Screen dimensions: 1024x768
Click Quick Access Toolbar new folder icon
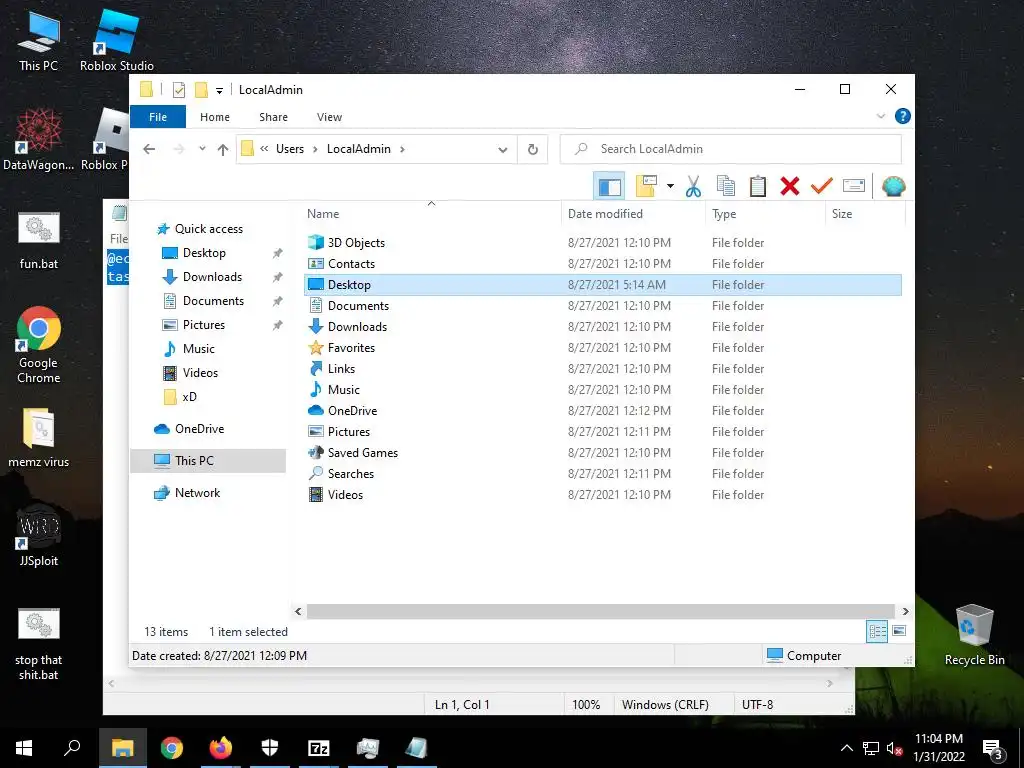pos(202,90)
